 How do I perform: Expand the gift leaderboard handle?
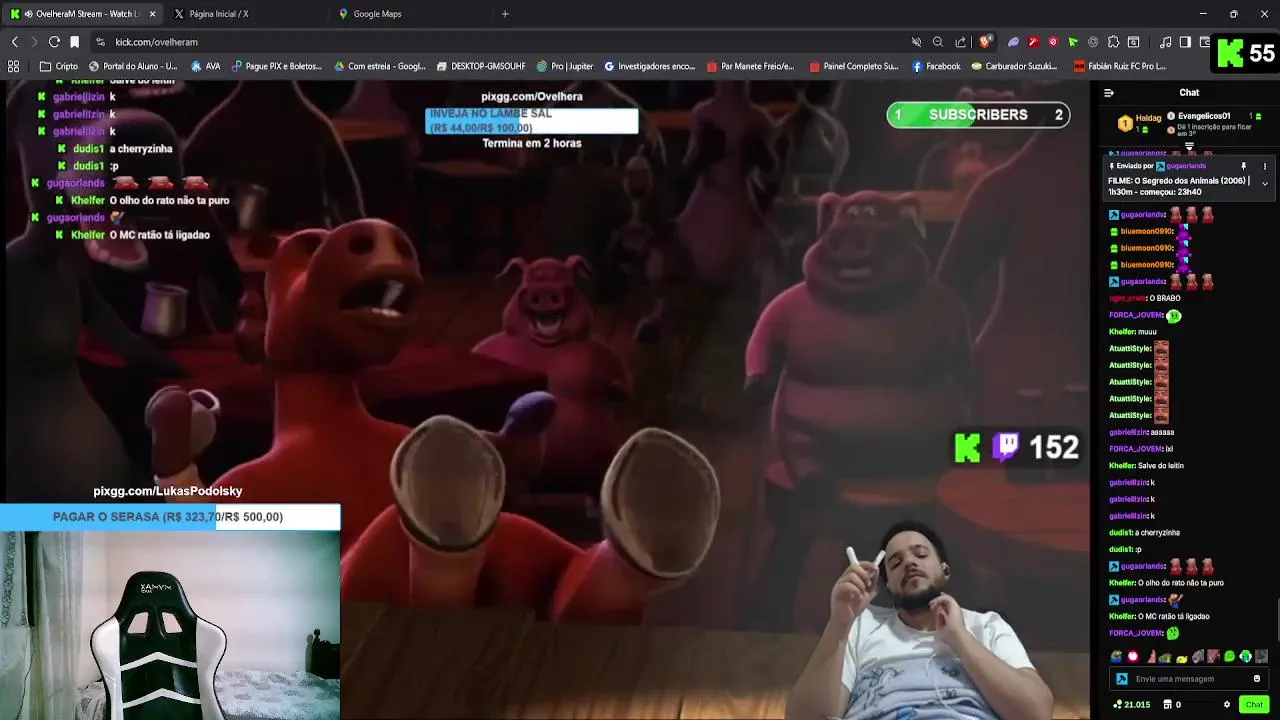tap(1189, 146)
